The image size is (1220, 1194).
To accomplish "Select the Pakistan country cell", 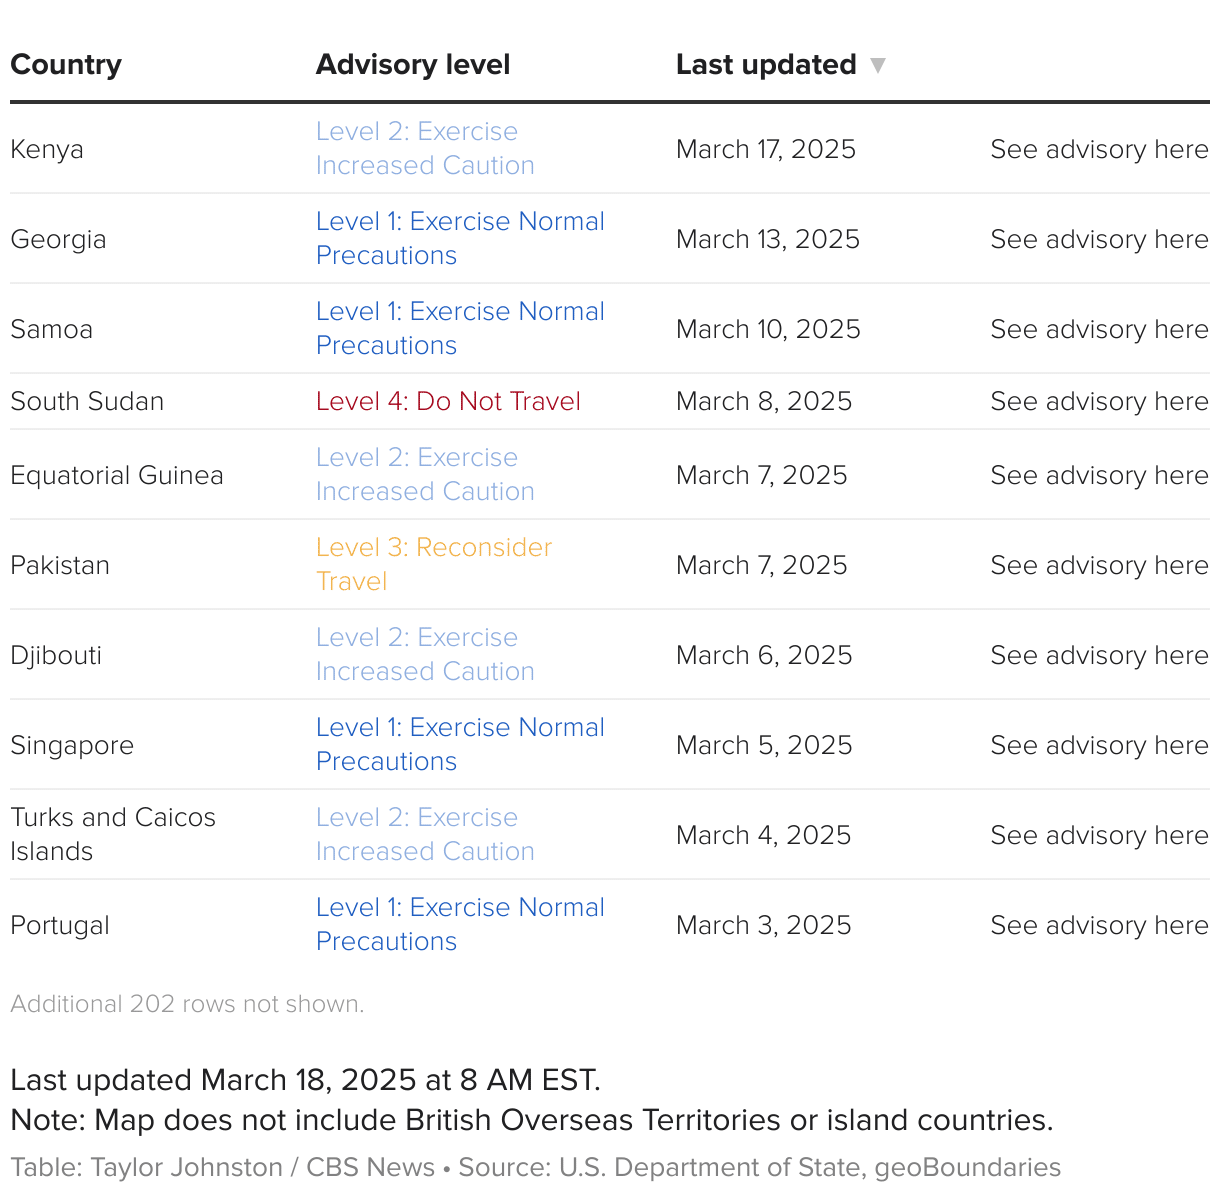I will (x=60, y=565).
